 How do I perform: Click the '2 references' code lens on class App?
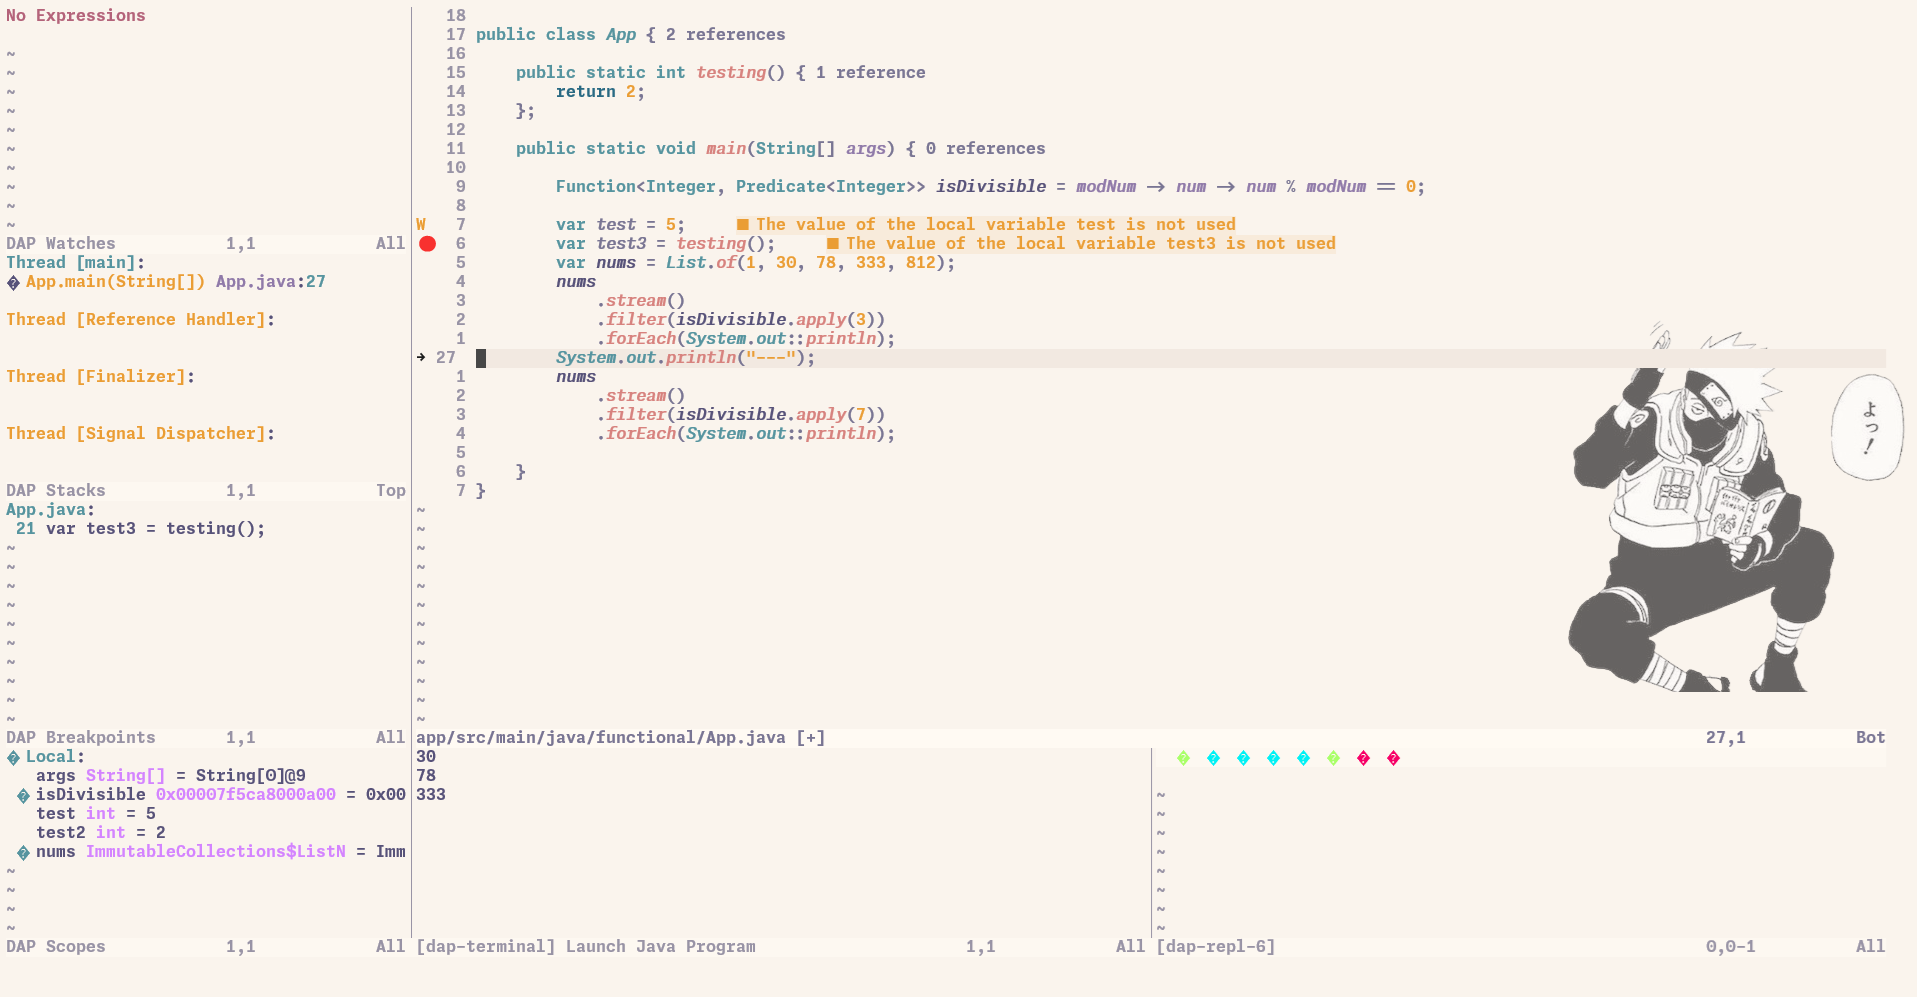pyautogui.click(x=726, y=34)
